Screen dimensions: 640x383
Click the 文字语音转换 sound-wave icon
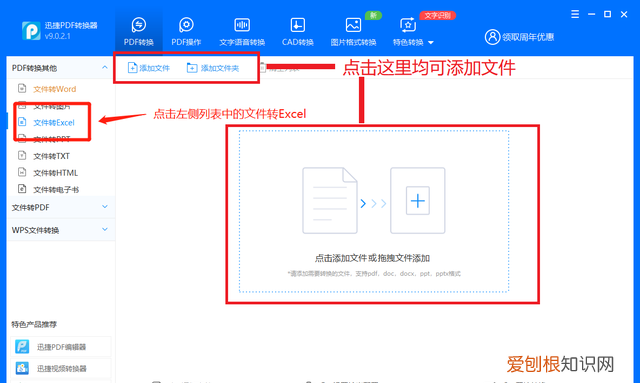tap(242, 25)
